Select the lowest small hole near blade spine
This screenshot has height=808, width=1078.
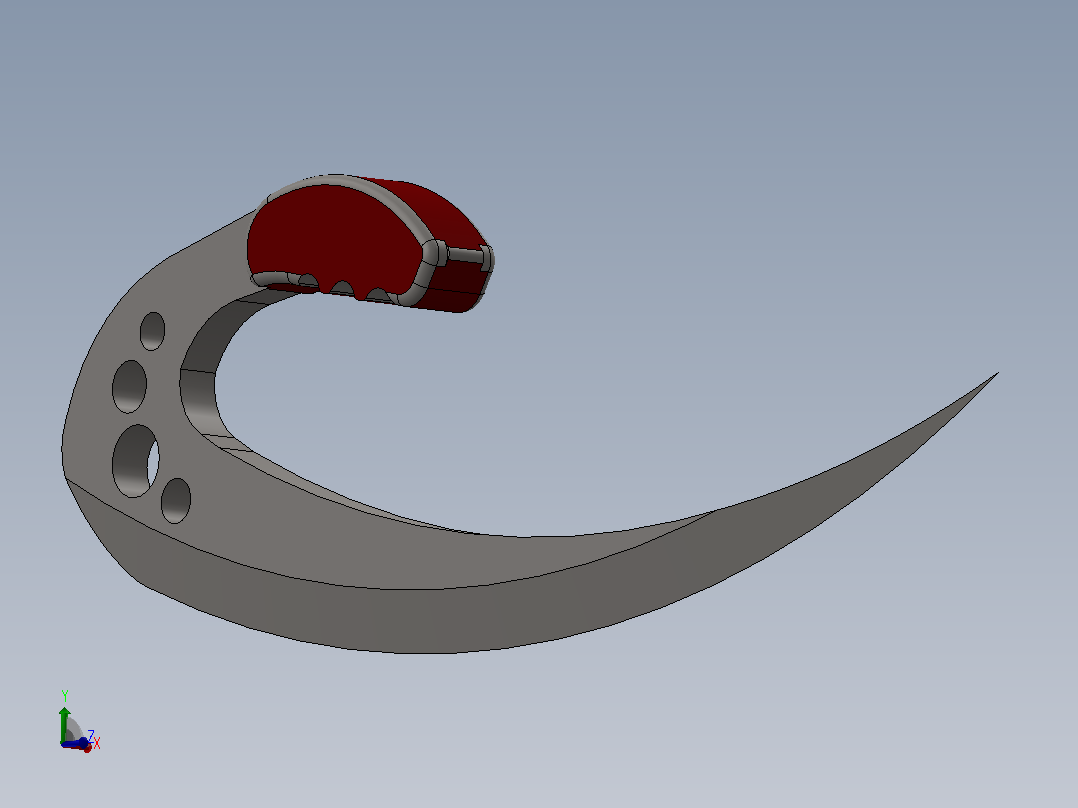point(176,501)
